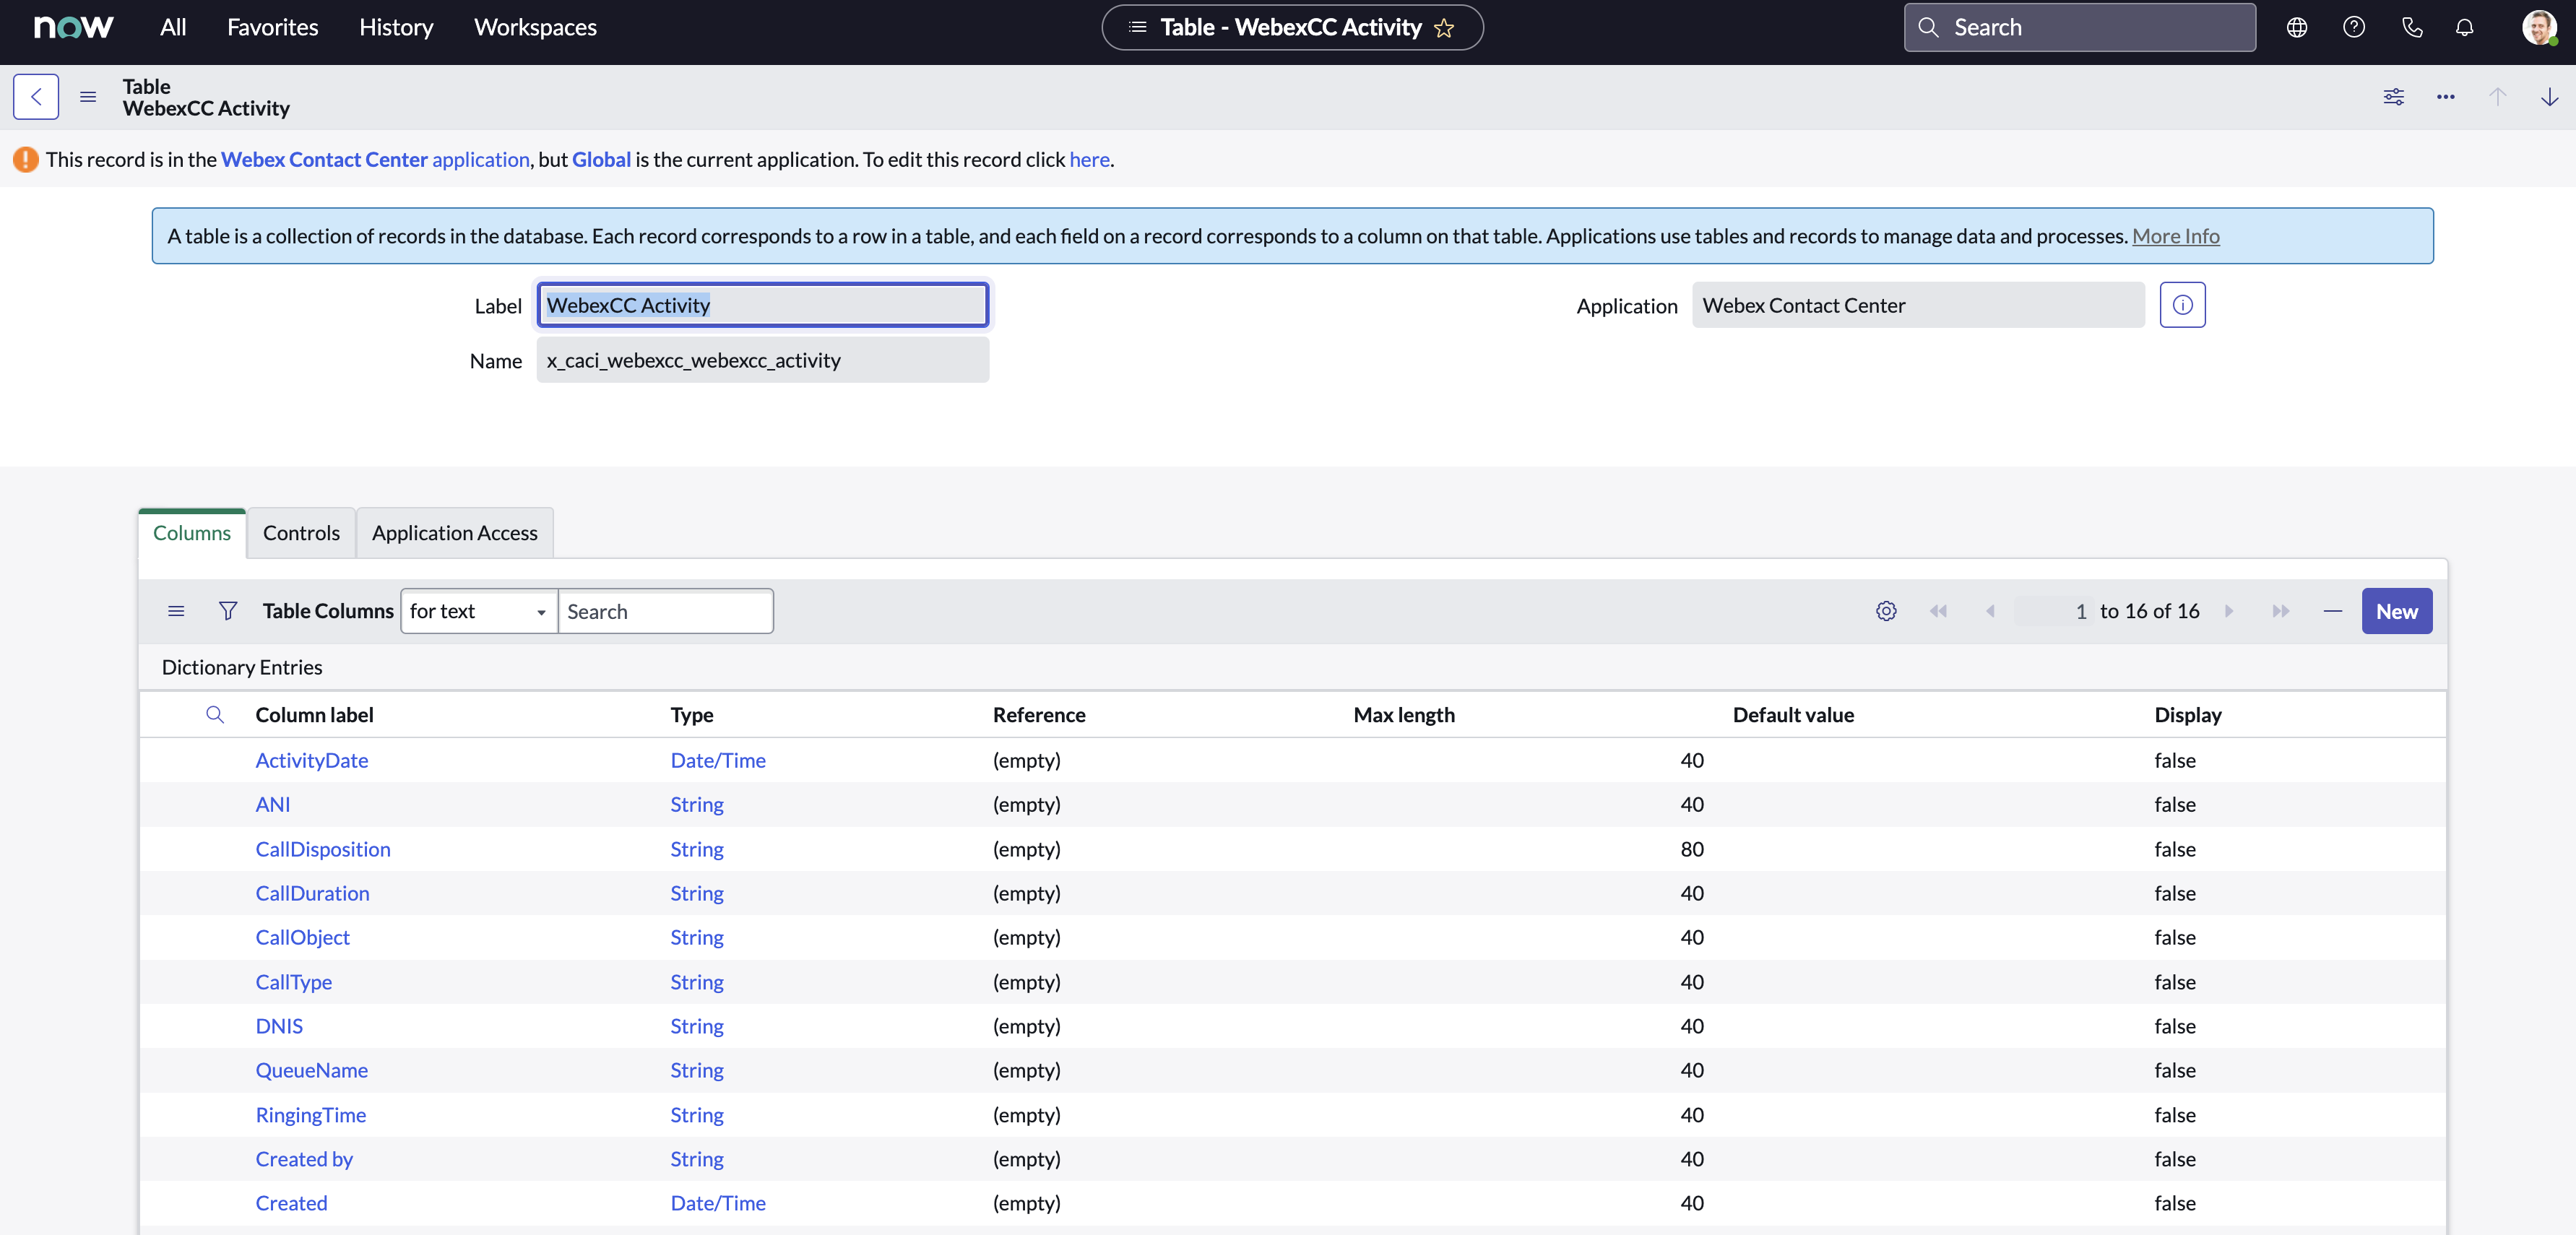Click the Table Columns search box
2576x1235 pixels.
click(x=665, y=611)
